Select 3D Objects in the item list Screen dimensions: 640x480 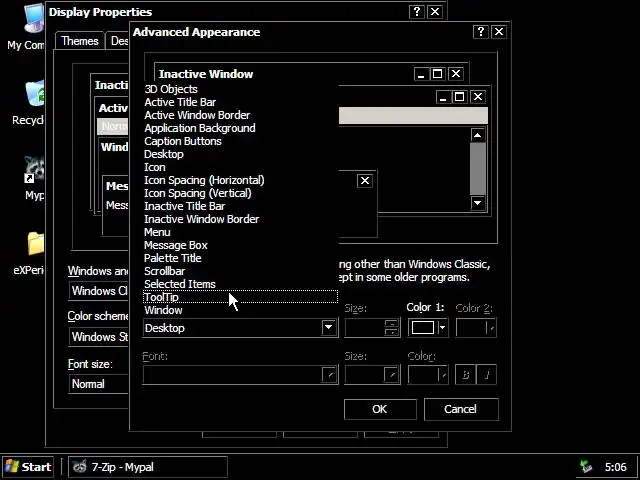[240, 89]
